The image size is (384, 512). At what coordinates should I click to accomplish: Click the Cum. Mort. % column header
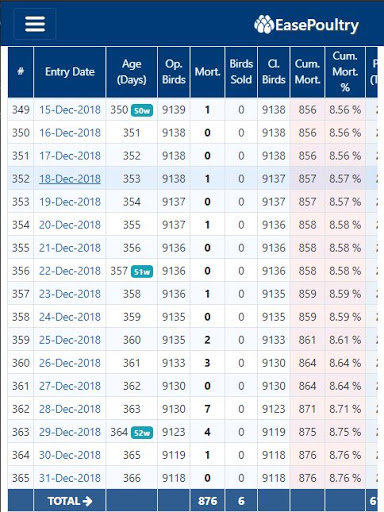click(345, 72)
